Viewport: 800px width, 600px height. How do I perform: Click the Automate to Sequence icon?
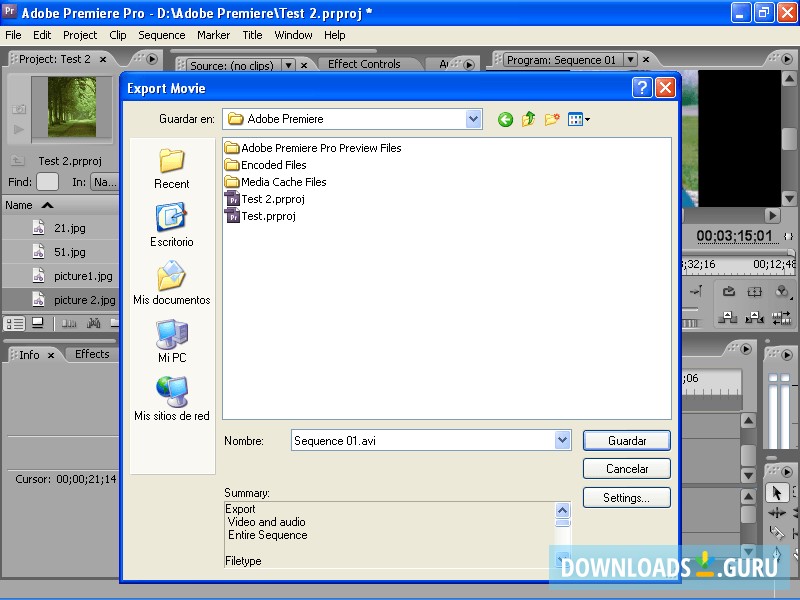pyautogui.click(x=69, y=323)
